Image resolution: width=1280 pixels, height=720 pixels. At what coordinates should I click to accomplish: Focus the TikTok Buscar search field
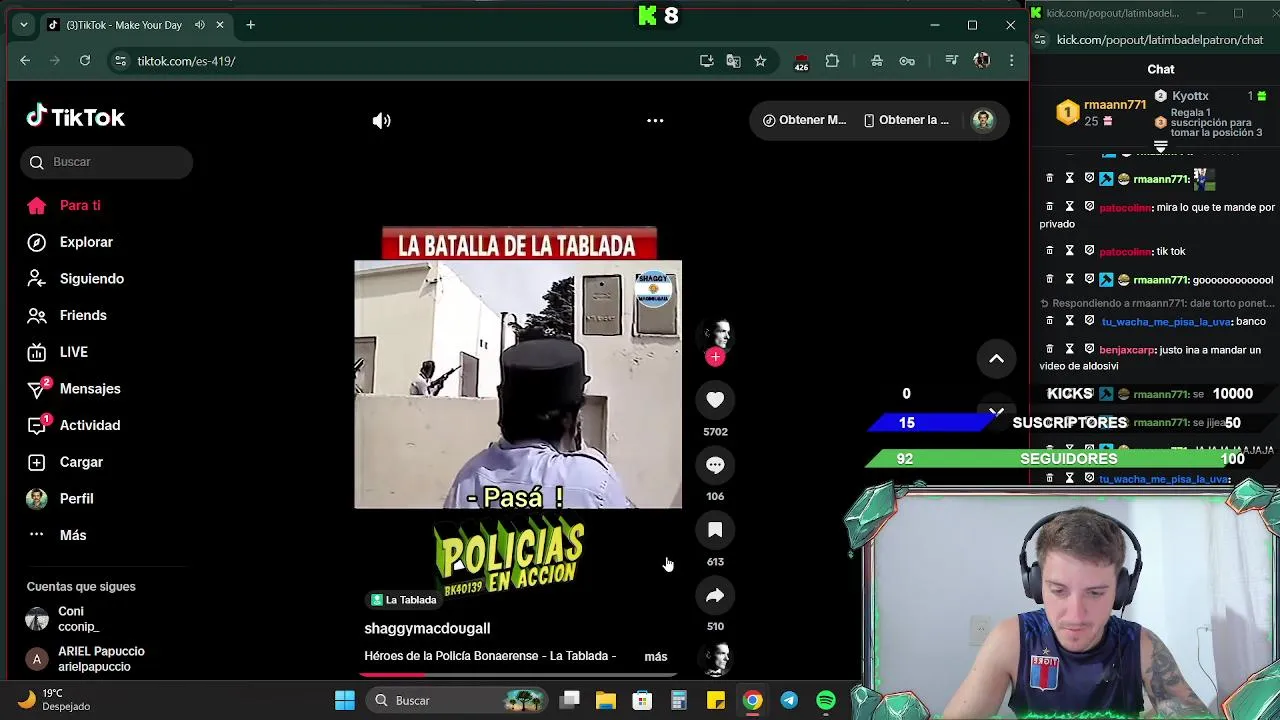click(106, 162)
